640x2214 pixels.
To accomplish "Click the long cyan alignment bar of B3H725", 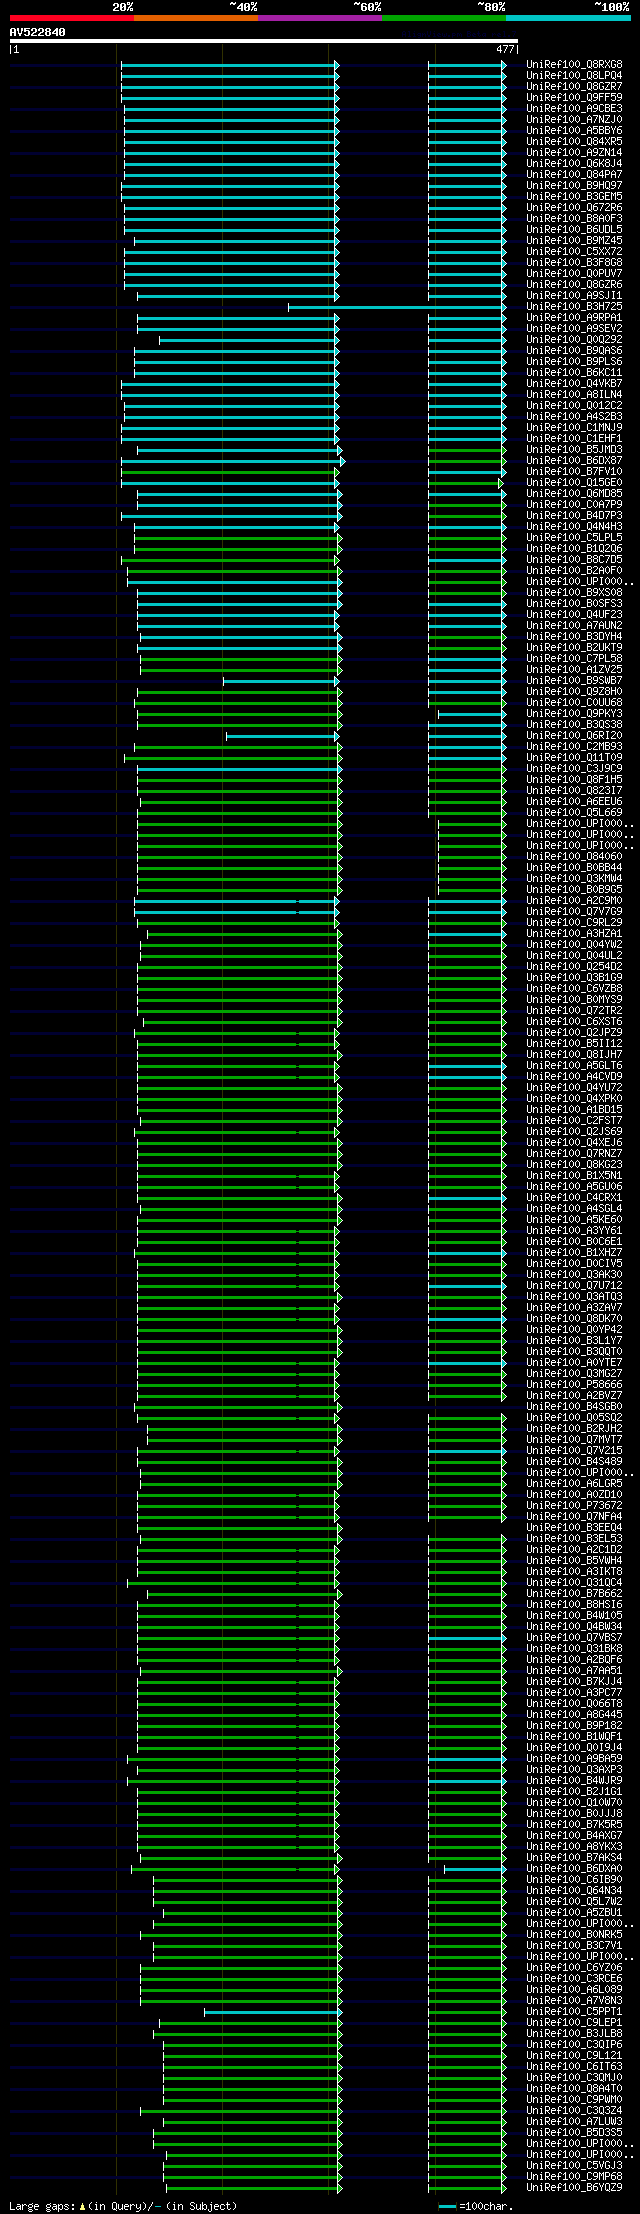I will [x=399, y=307].
